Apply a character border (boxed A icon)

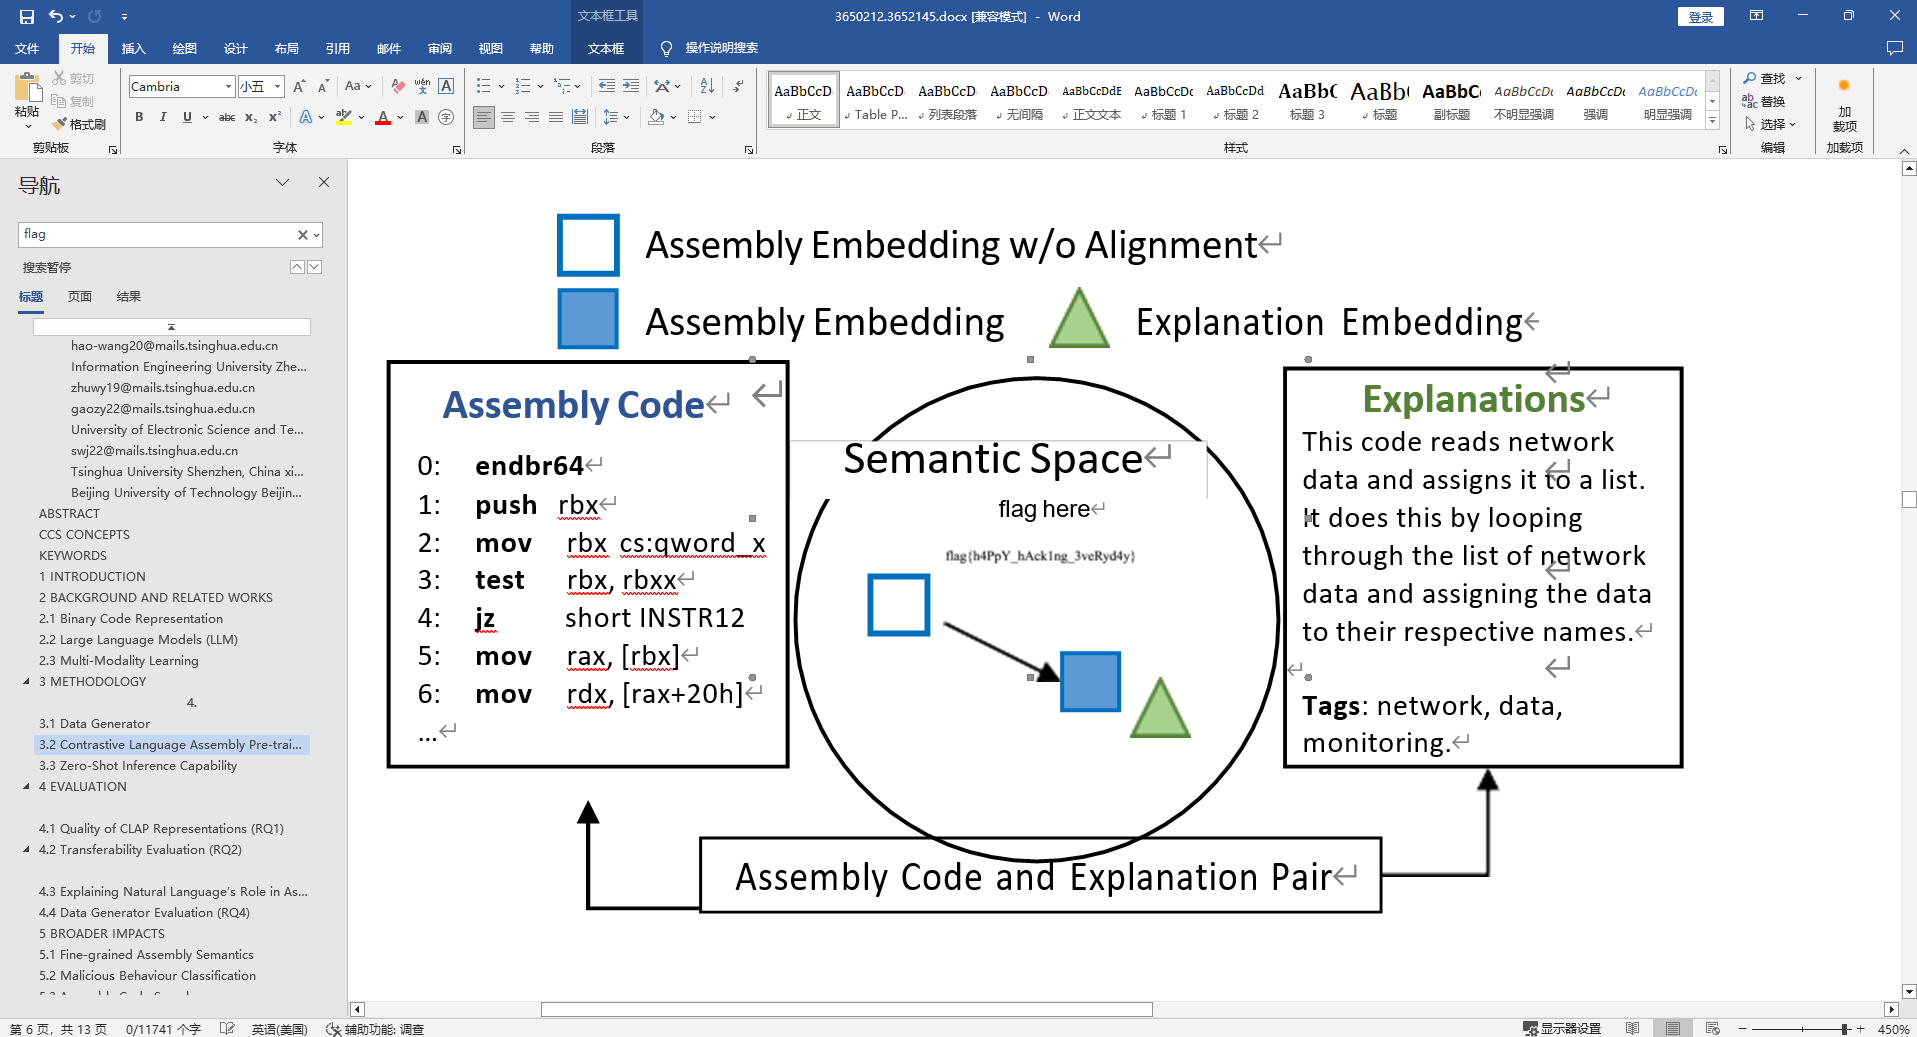click(x=446, y=86)
